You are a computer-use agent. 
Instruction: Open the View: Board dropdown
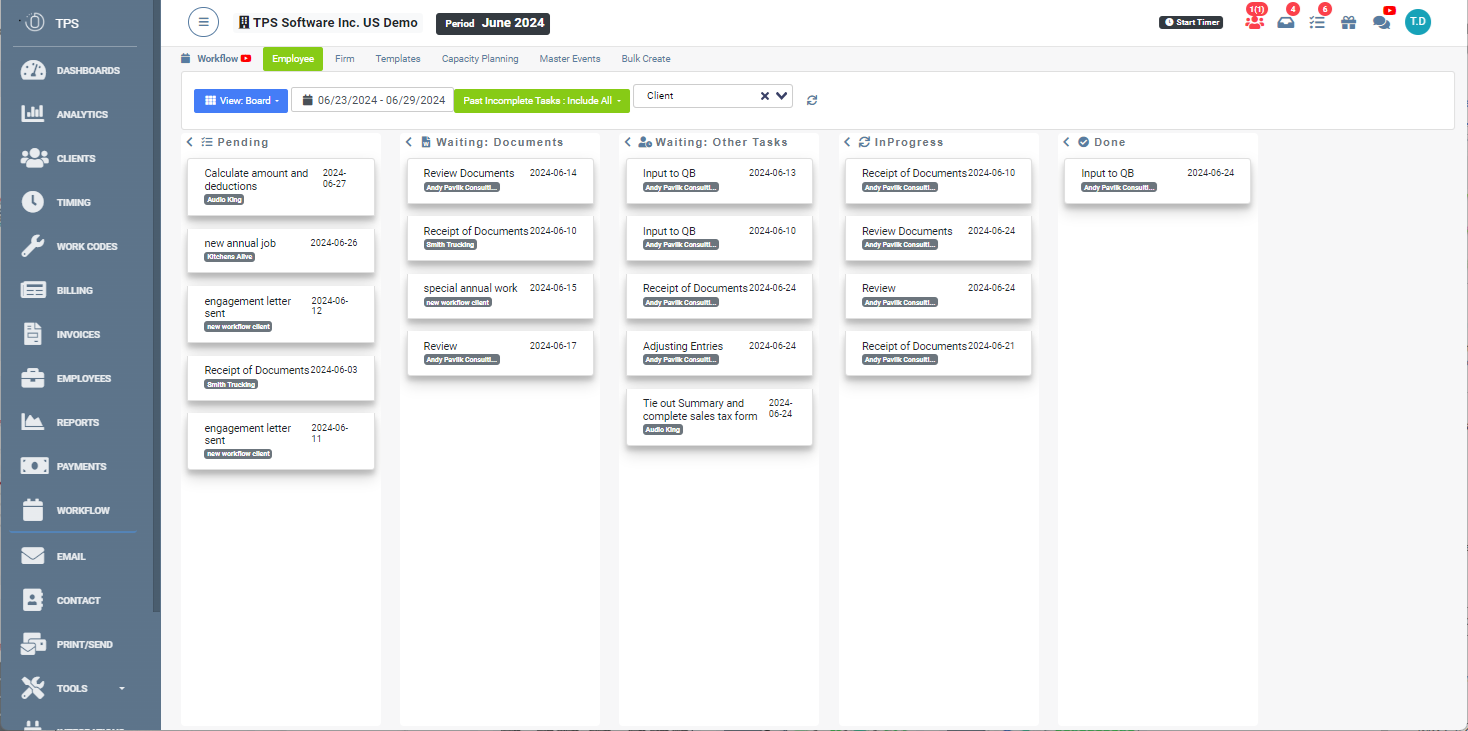click(241, 101)
